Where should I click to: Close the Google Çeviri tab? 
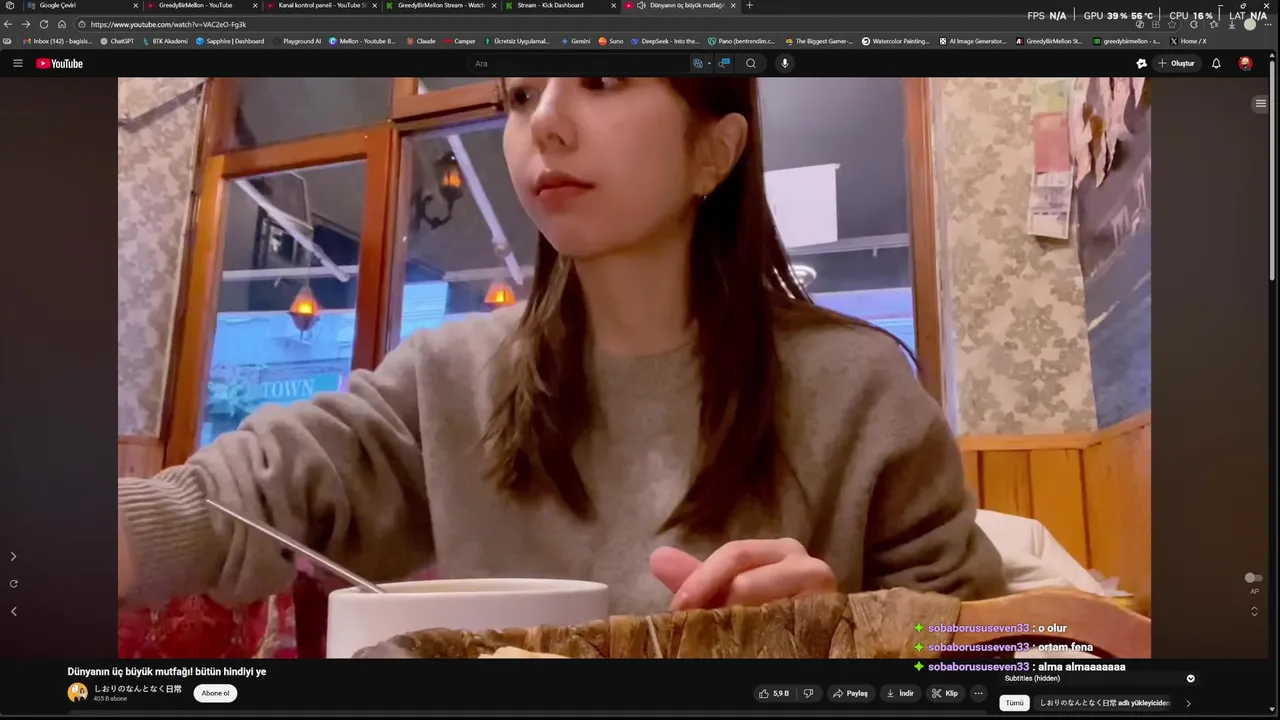pos(136,5)
